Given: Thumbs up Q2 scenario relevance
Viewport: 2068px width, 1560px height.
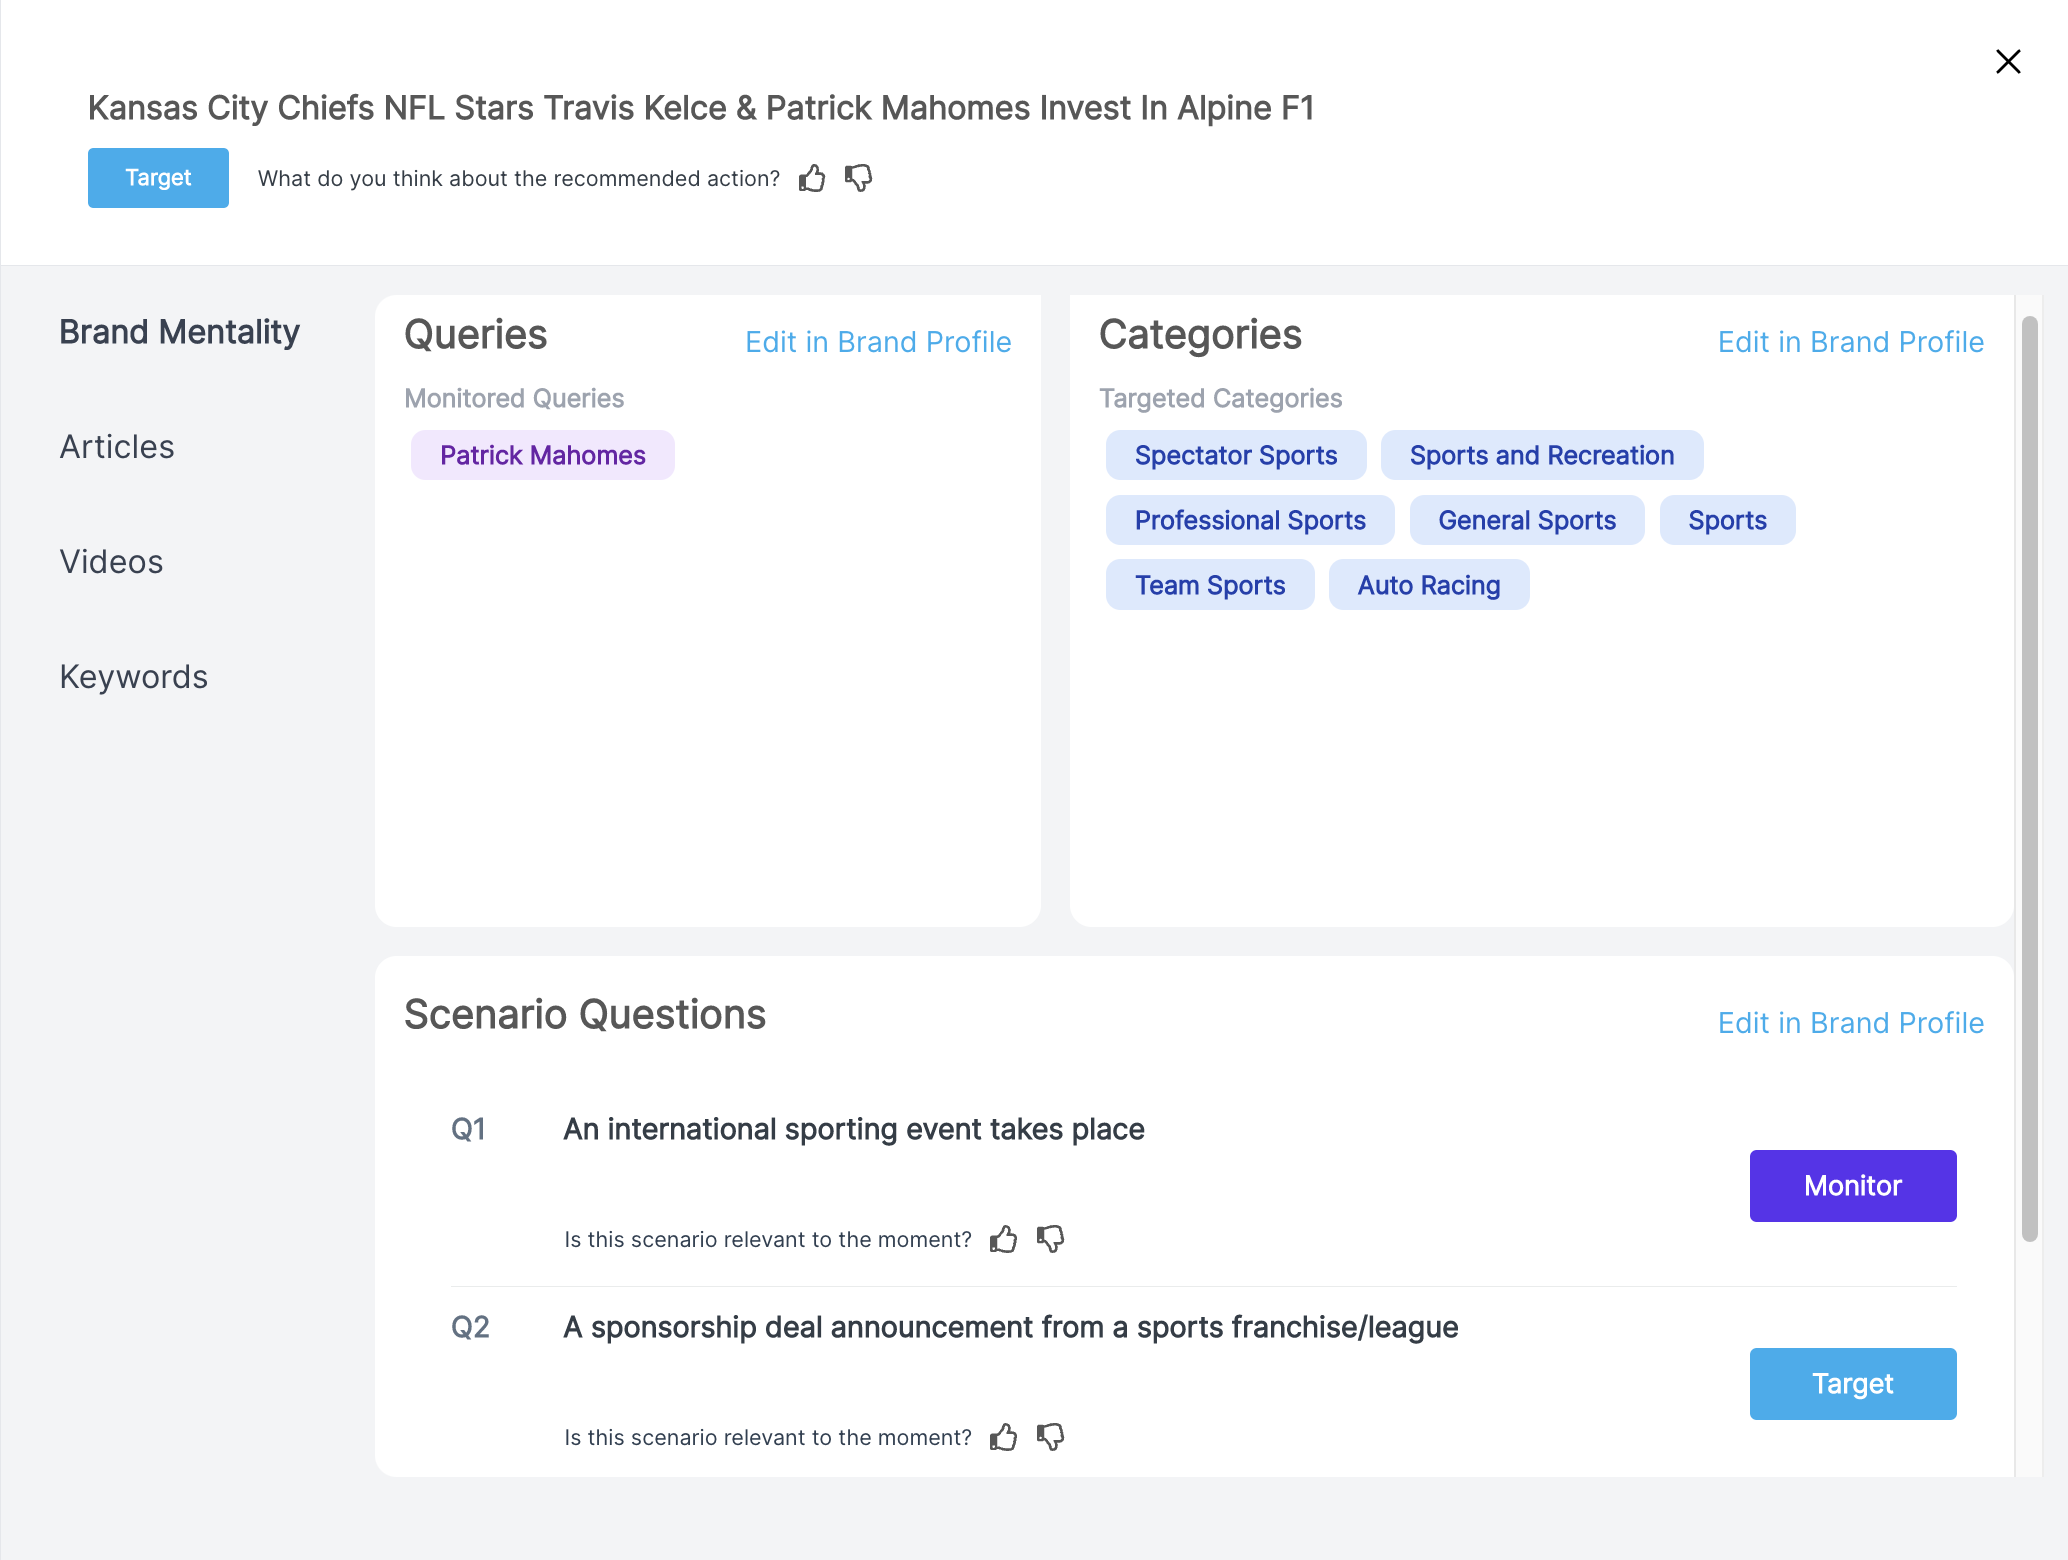Looking at the screenshot, I should click(x=1003, y=1437).
